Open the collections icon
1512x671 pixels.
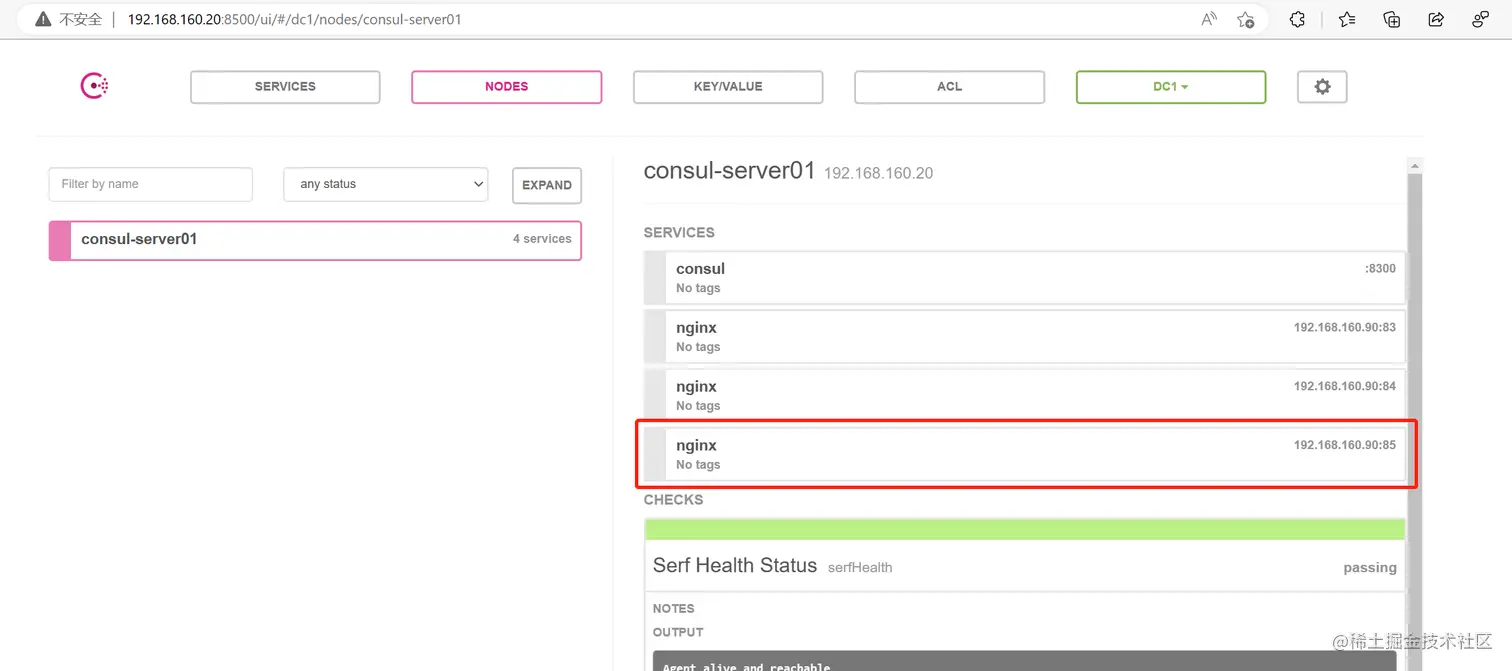(1391, 19)
